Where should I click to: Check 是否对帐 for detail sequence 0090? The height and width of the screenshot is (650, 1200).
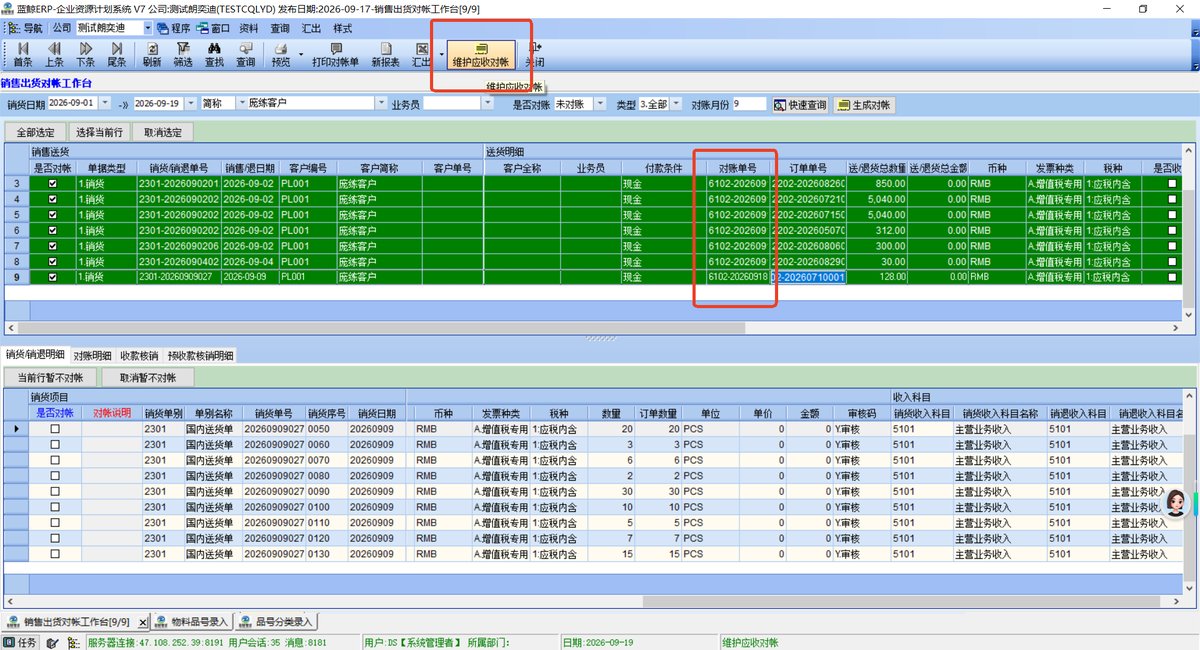(55, 492)
